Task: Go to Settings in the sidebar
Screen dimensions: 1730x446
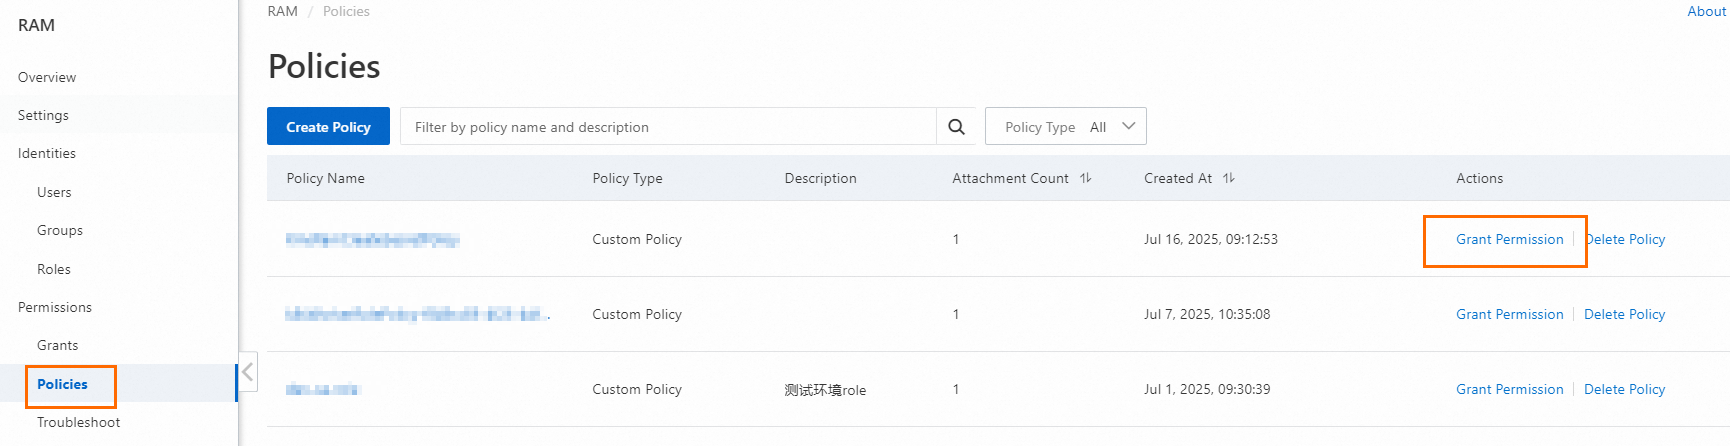Action: tap(43, 115)
